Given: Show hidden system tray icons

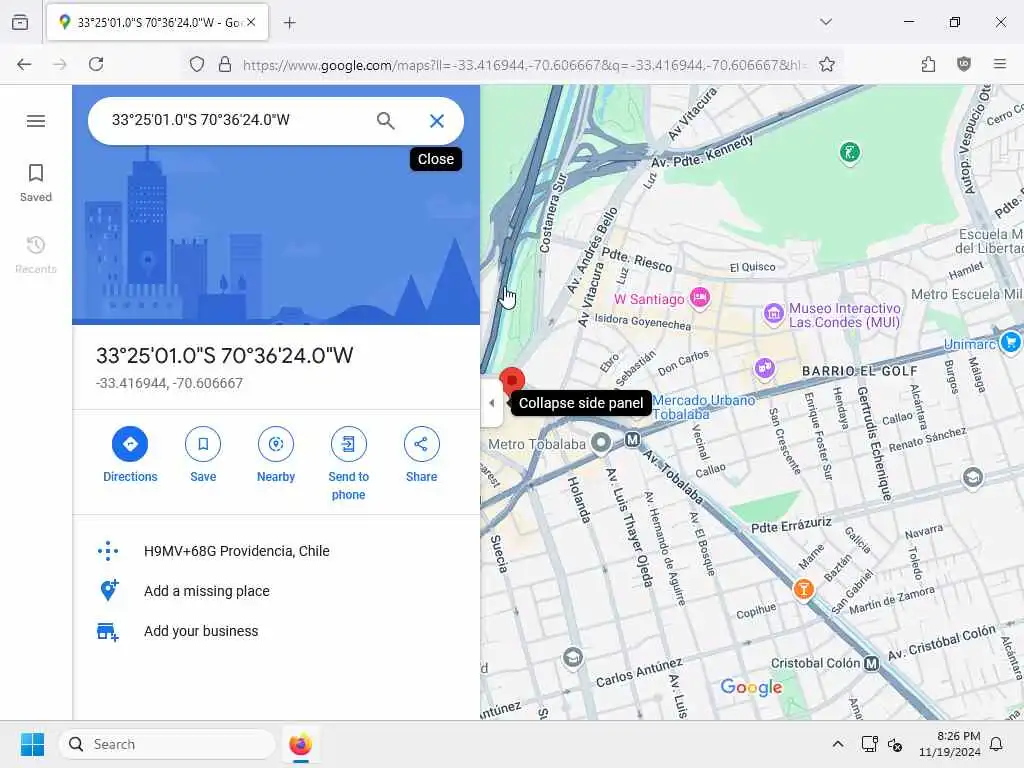Looking at the screenshot, I should click(837, 744).
